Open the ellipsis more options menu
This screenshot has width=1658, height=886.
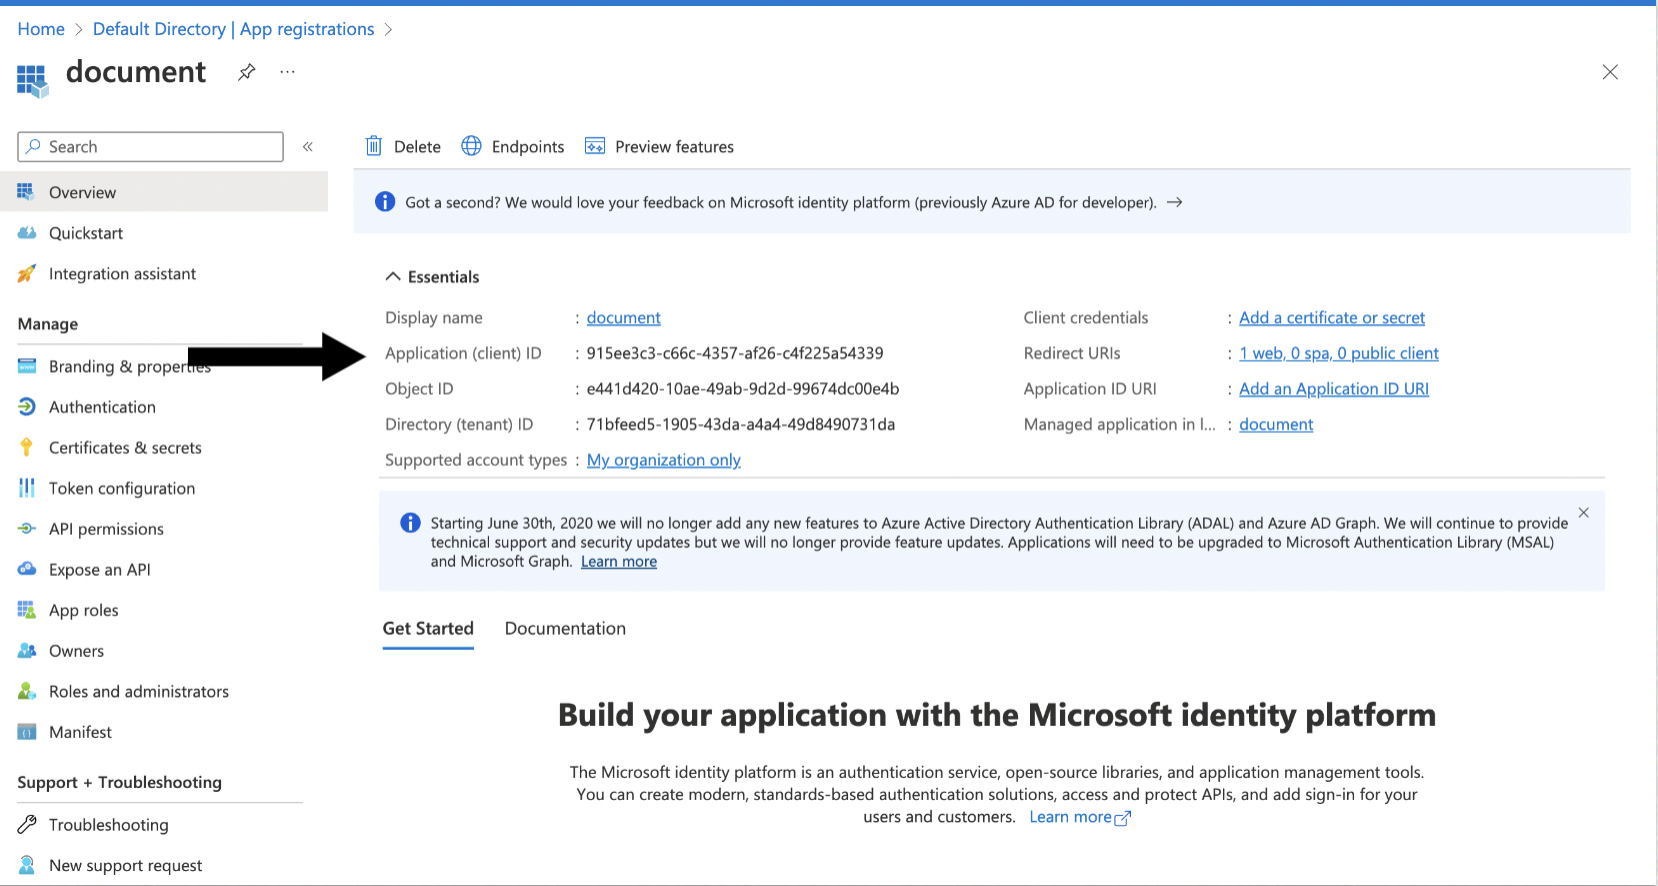[x=287, y=72]
